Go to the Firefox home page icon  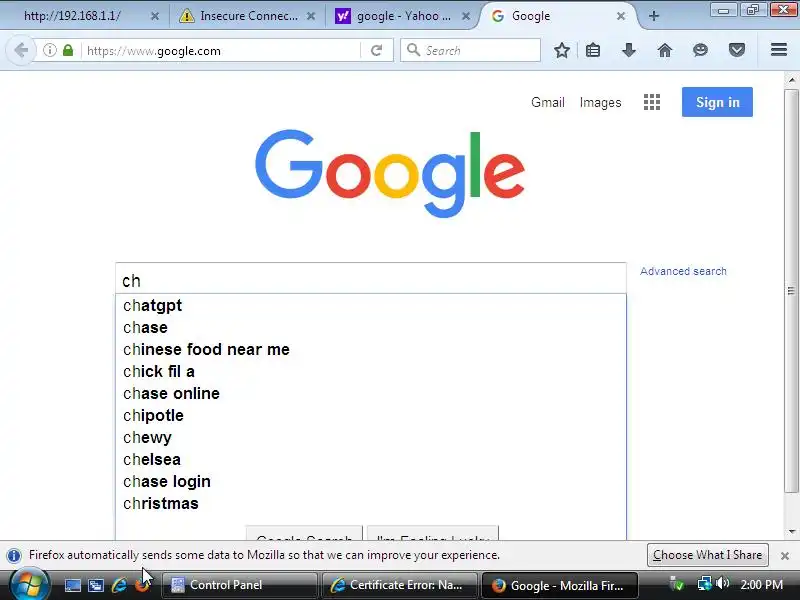click(664, 50)
